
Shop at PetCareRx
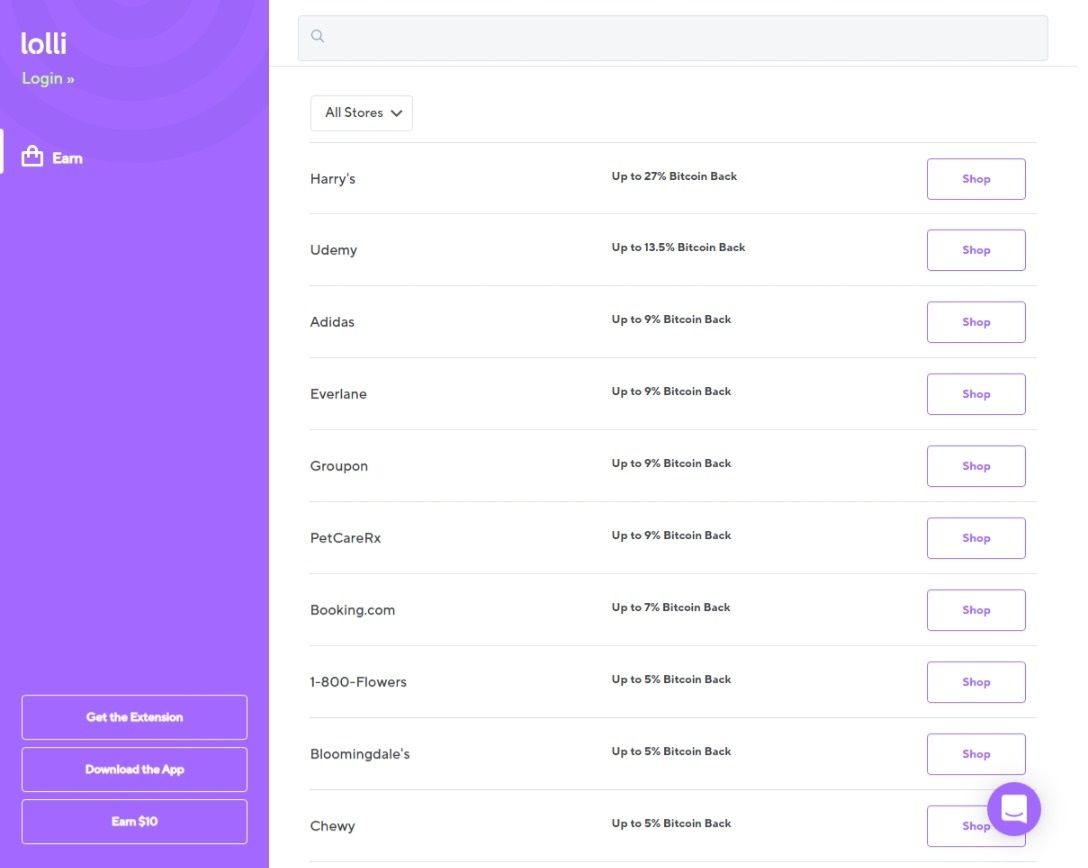coord(976,538)
